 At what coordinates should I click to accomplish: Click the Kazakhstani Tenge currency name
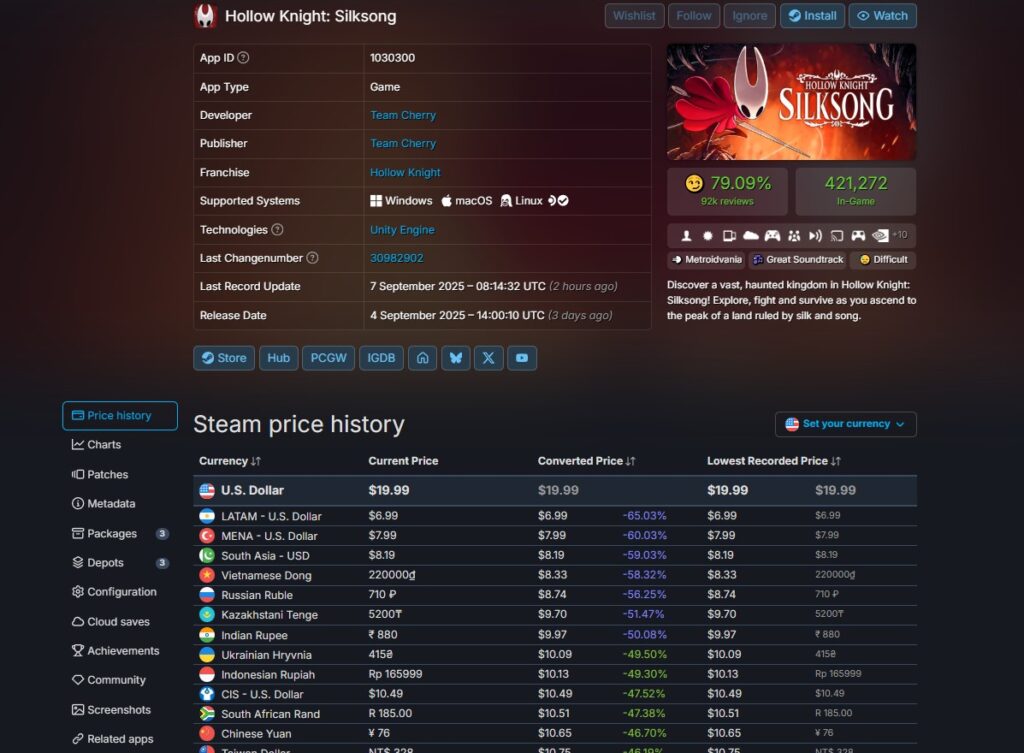[269, 615]
